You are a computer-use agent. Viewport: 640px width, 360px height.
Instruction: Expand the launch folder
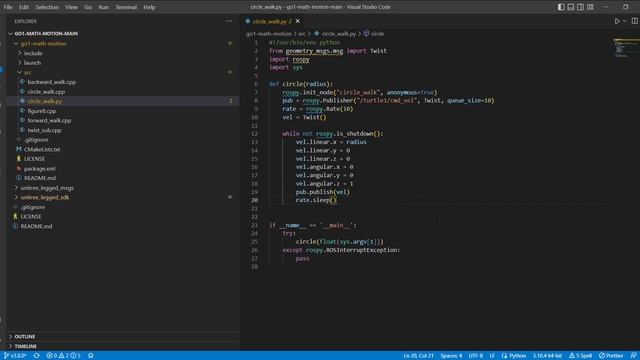tap(32, 63)
